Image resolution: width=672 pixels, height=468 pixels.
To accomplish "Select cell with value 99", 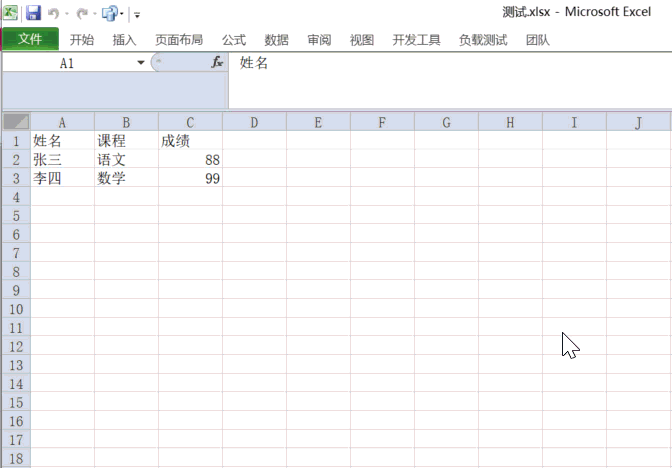I will pos(190,178).
